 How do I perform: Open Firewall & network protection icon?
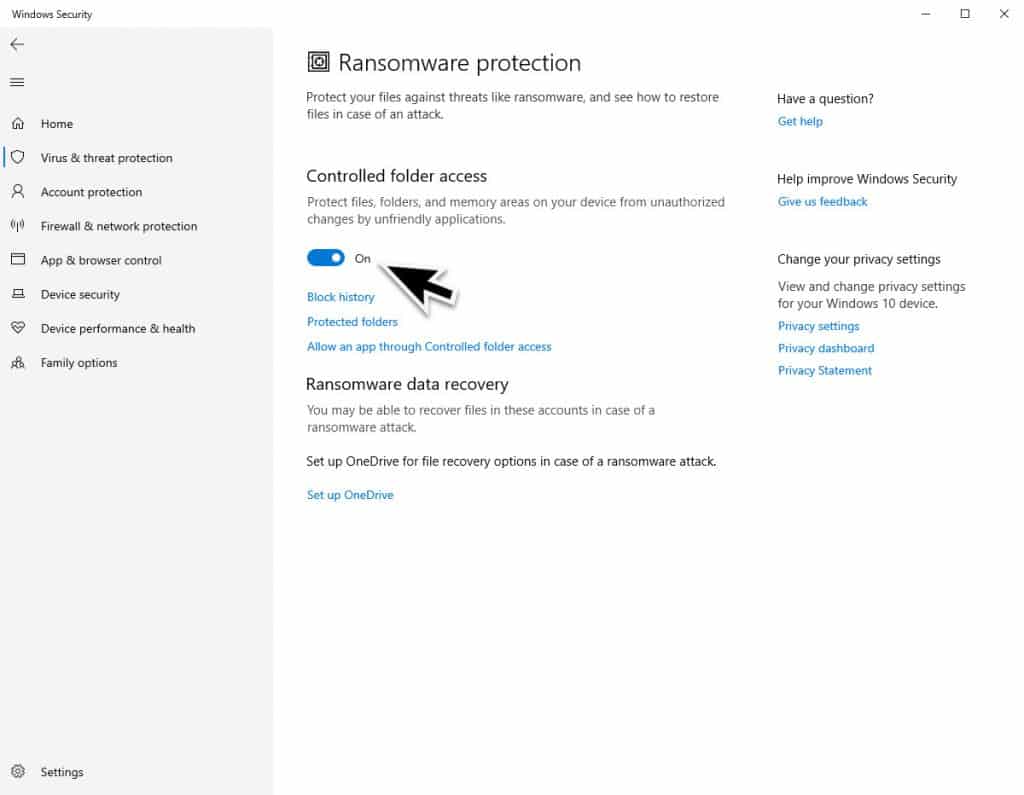(20, 225)
